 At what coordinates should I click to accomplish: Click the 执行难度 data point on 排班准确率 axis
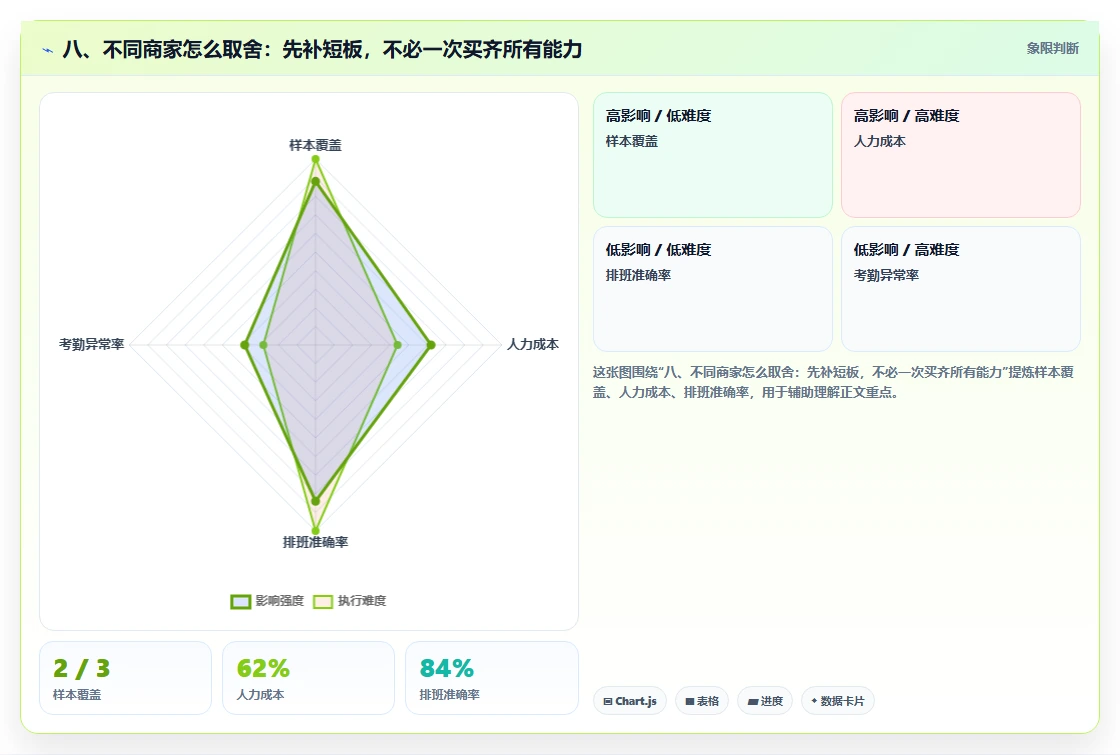[x=315, y=531]
